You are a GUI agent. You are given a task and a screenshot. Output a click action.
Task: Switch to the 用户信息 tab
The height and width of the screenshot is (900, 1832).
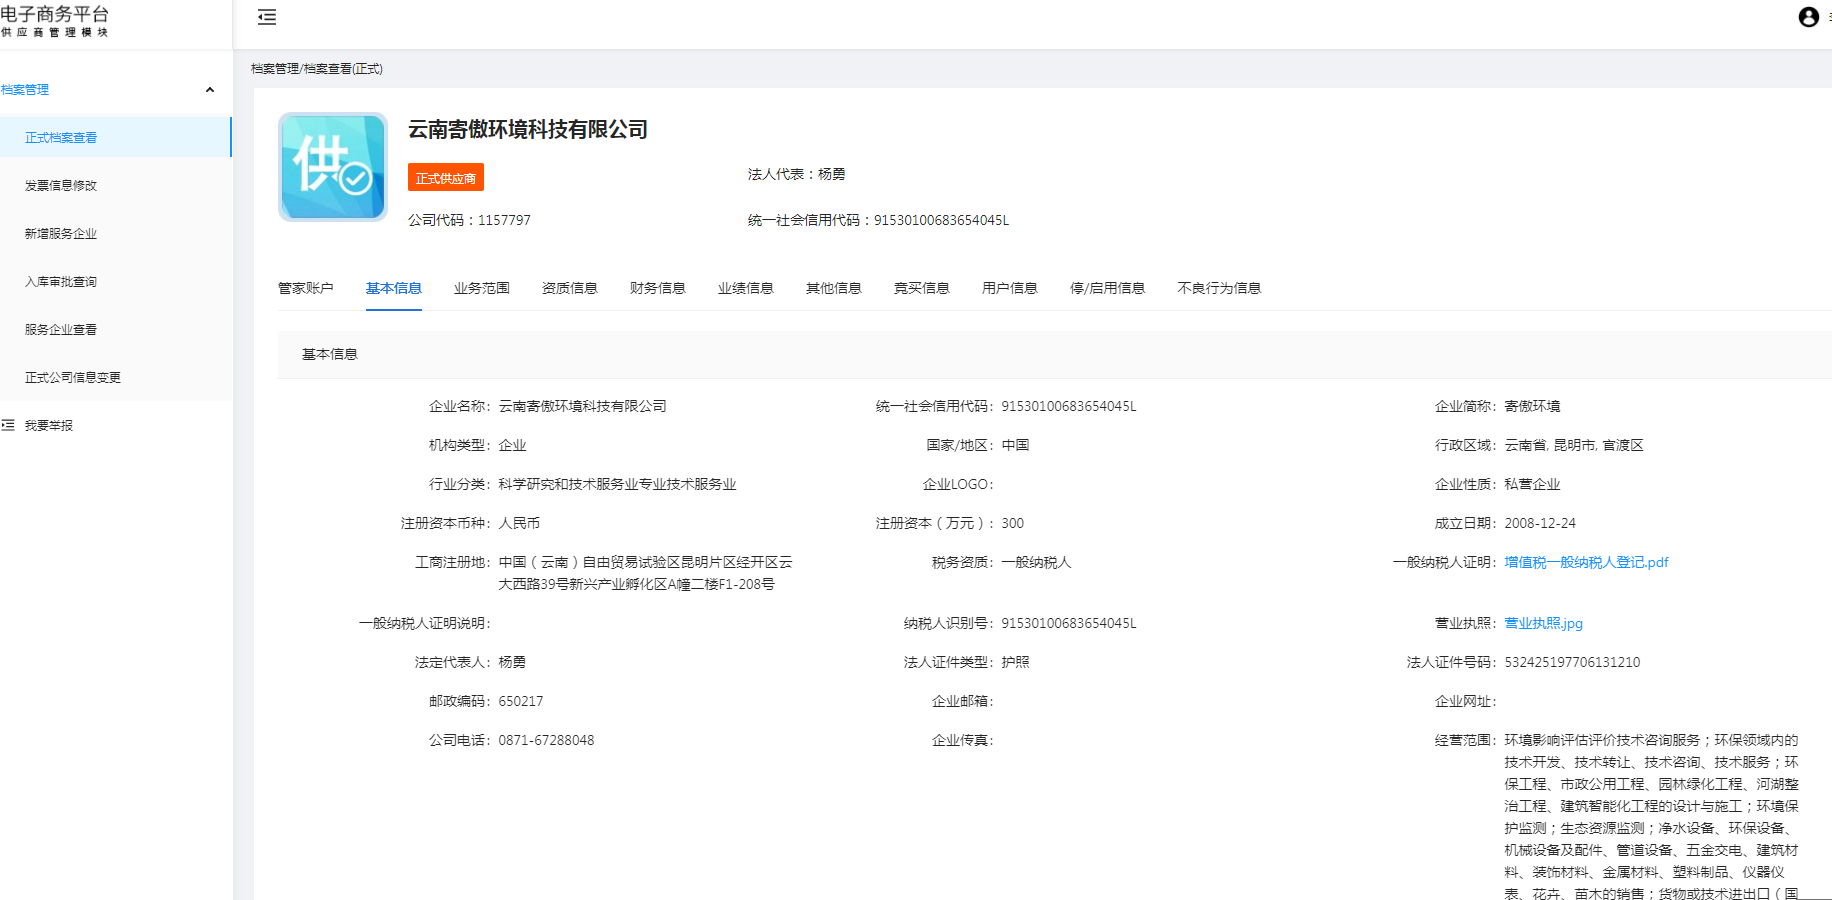(1010, 288)
